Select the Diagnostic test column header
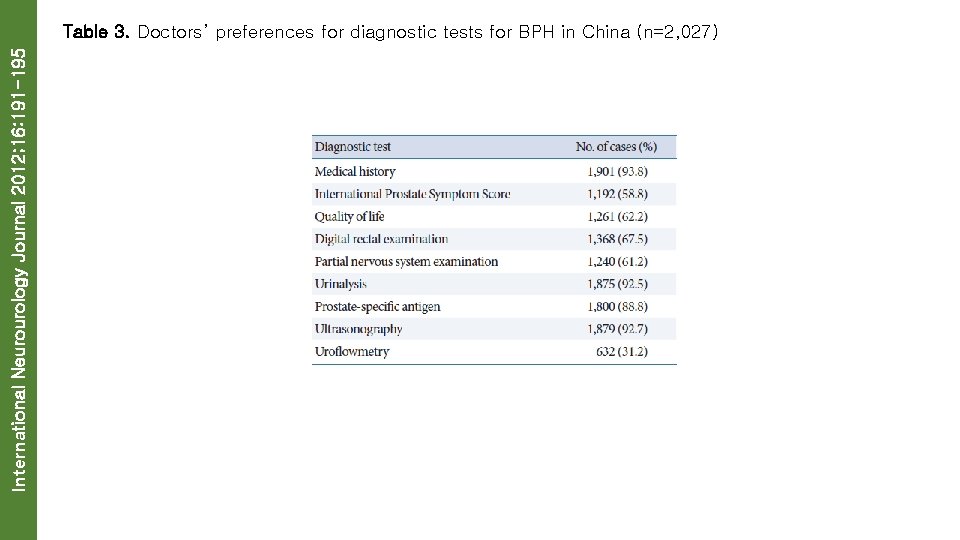960x540 pixels. point(353,147)
